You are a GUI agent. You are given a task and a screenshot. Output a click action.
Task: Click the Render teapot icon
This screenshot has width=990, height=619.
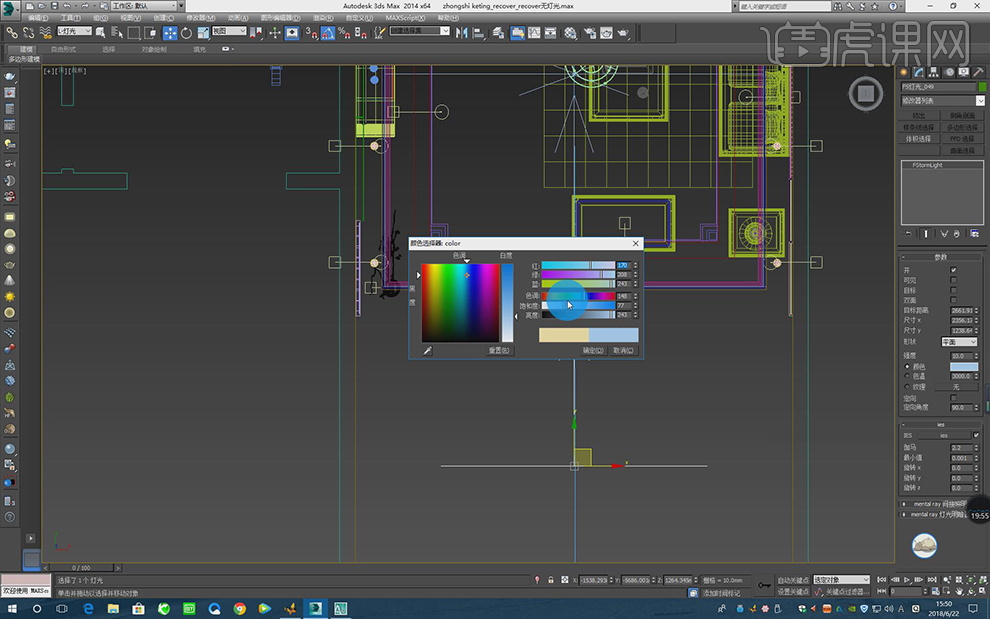pos(623,32)
